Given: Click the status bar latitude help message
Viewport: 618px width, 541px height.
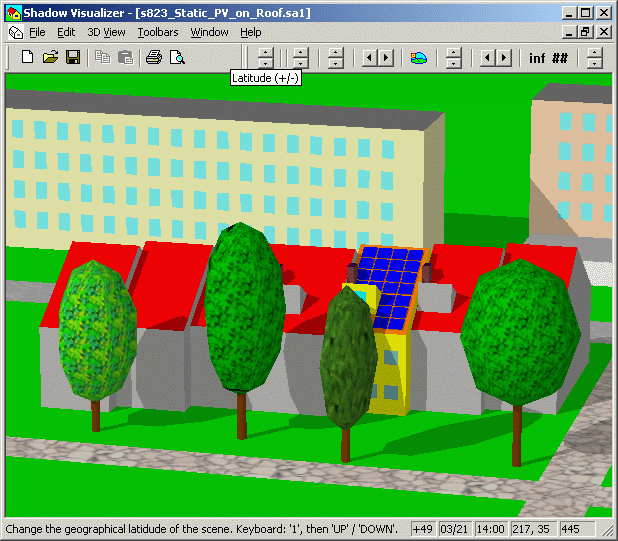Looking at the screenshot, I should [x=201, y=529].
